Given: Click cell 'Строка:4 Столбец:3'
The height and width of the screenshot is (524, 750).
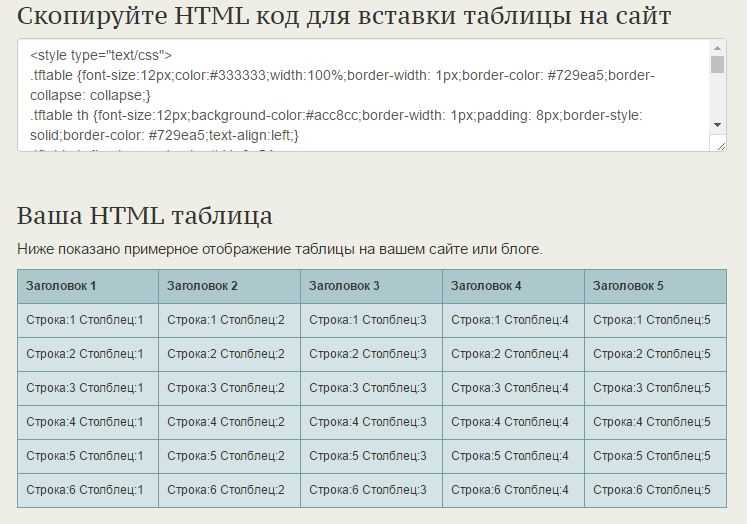Looking at the screenshot, I should pos(372,422).
